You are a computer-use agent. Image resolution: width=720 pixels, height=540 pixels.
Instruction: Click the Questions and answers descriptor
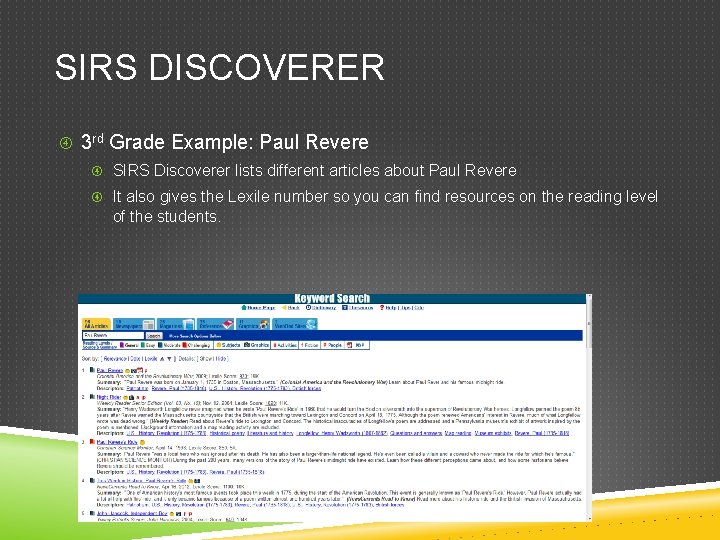coord(416,433)
